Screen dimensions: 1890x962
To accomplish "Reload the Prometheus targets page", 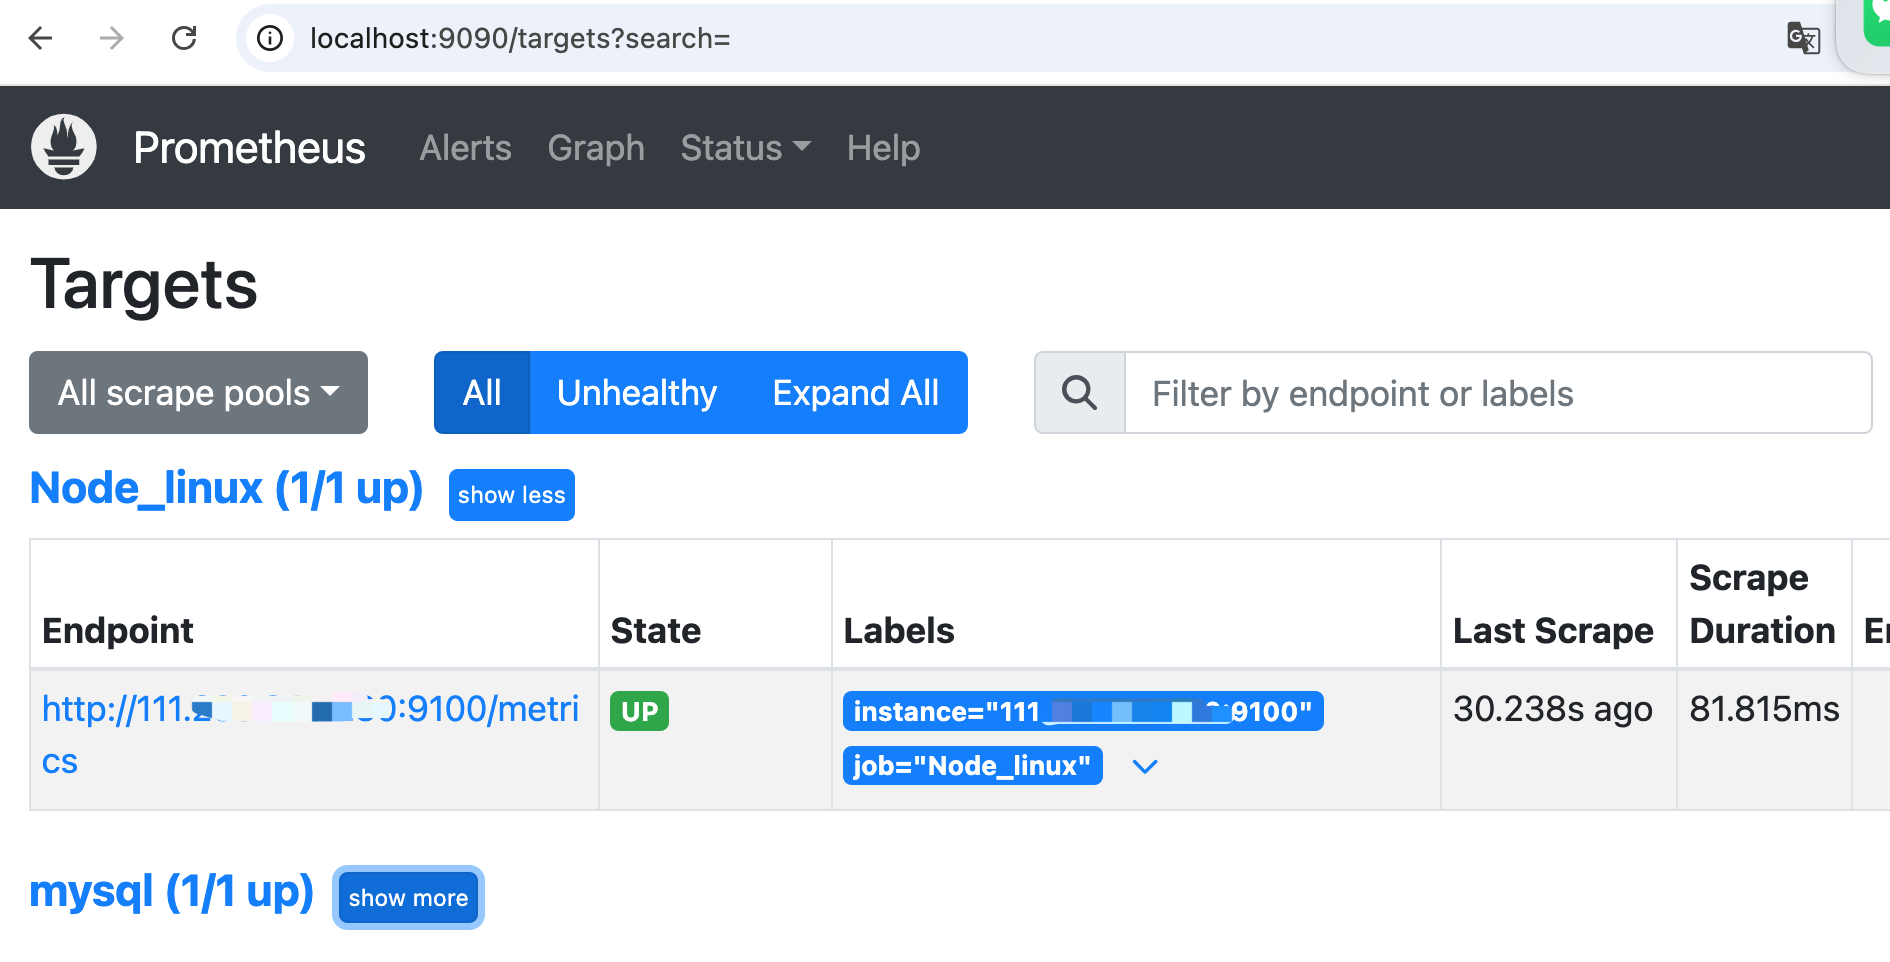I will 184,38.
